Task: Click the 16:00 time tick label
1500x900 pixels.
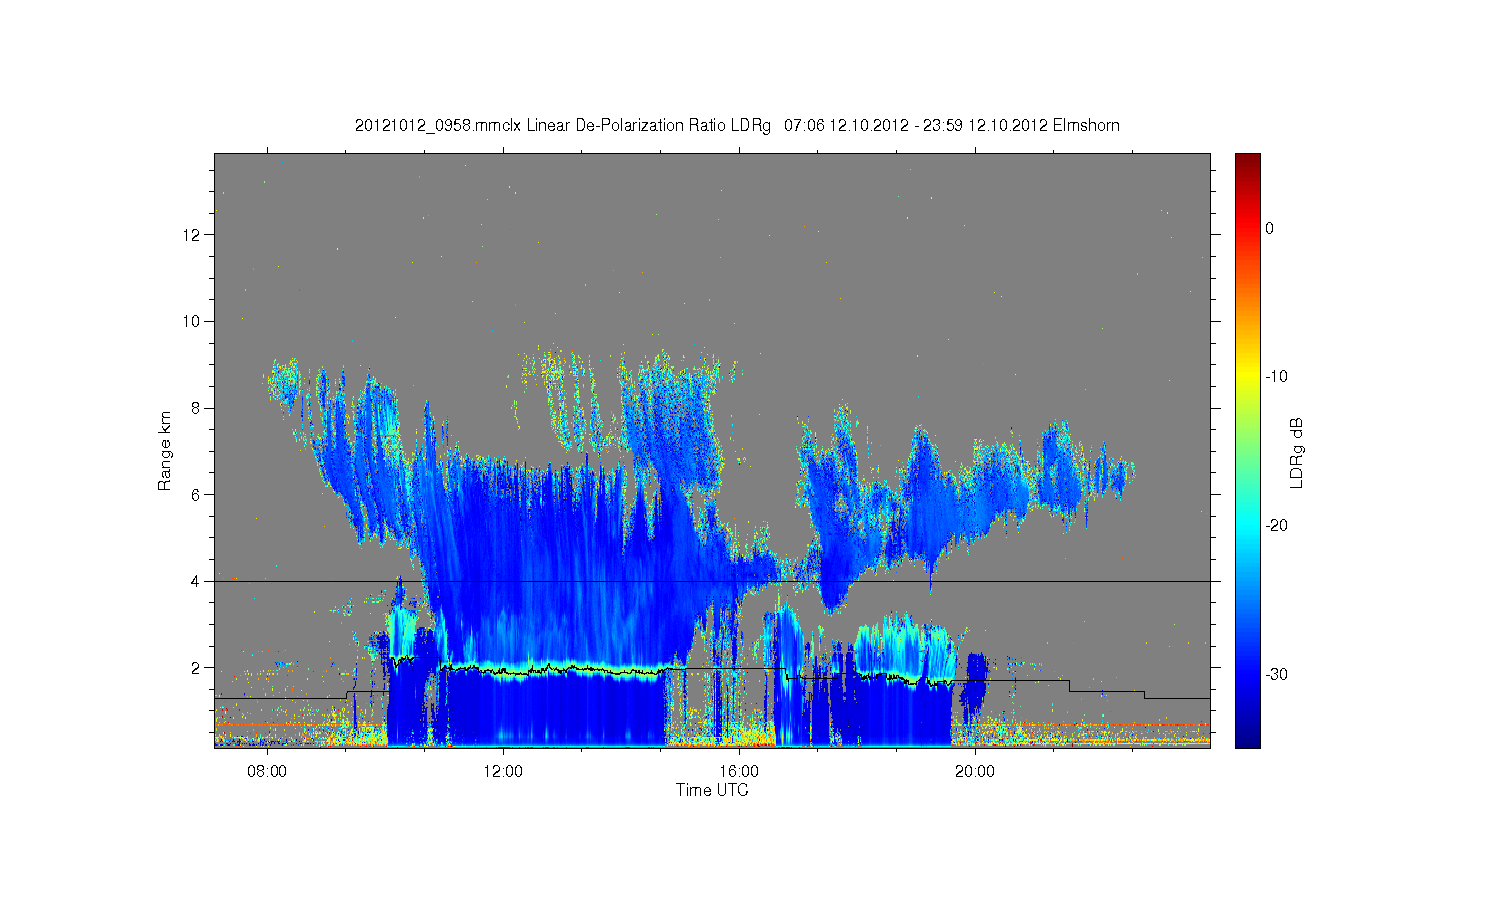Action: [x=739, y=771]
